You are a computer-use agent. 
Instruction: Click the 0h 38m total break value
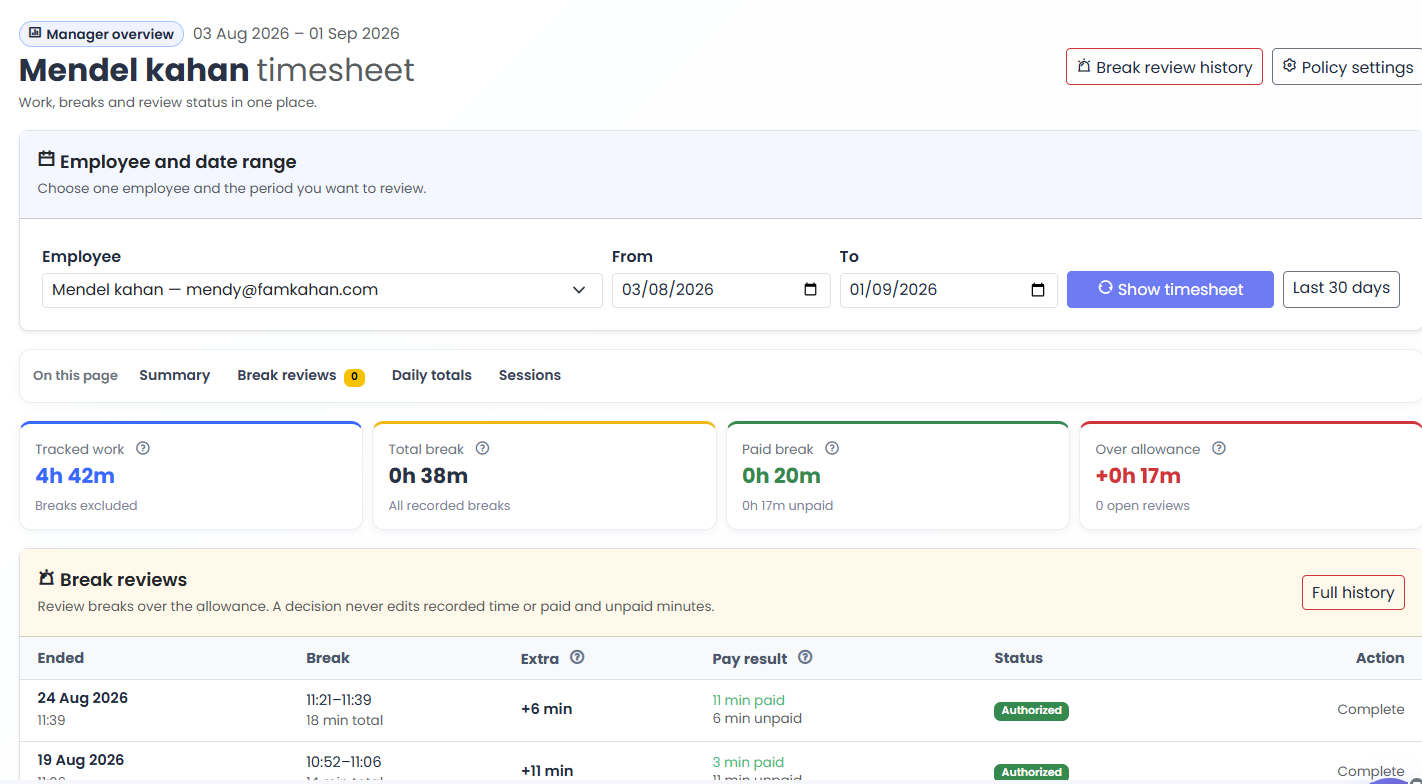pos(428,476)
